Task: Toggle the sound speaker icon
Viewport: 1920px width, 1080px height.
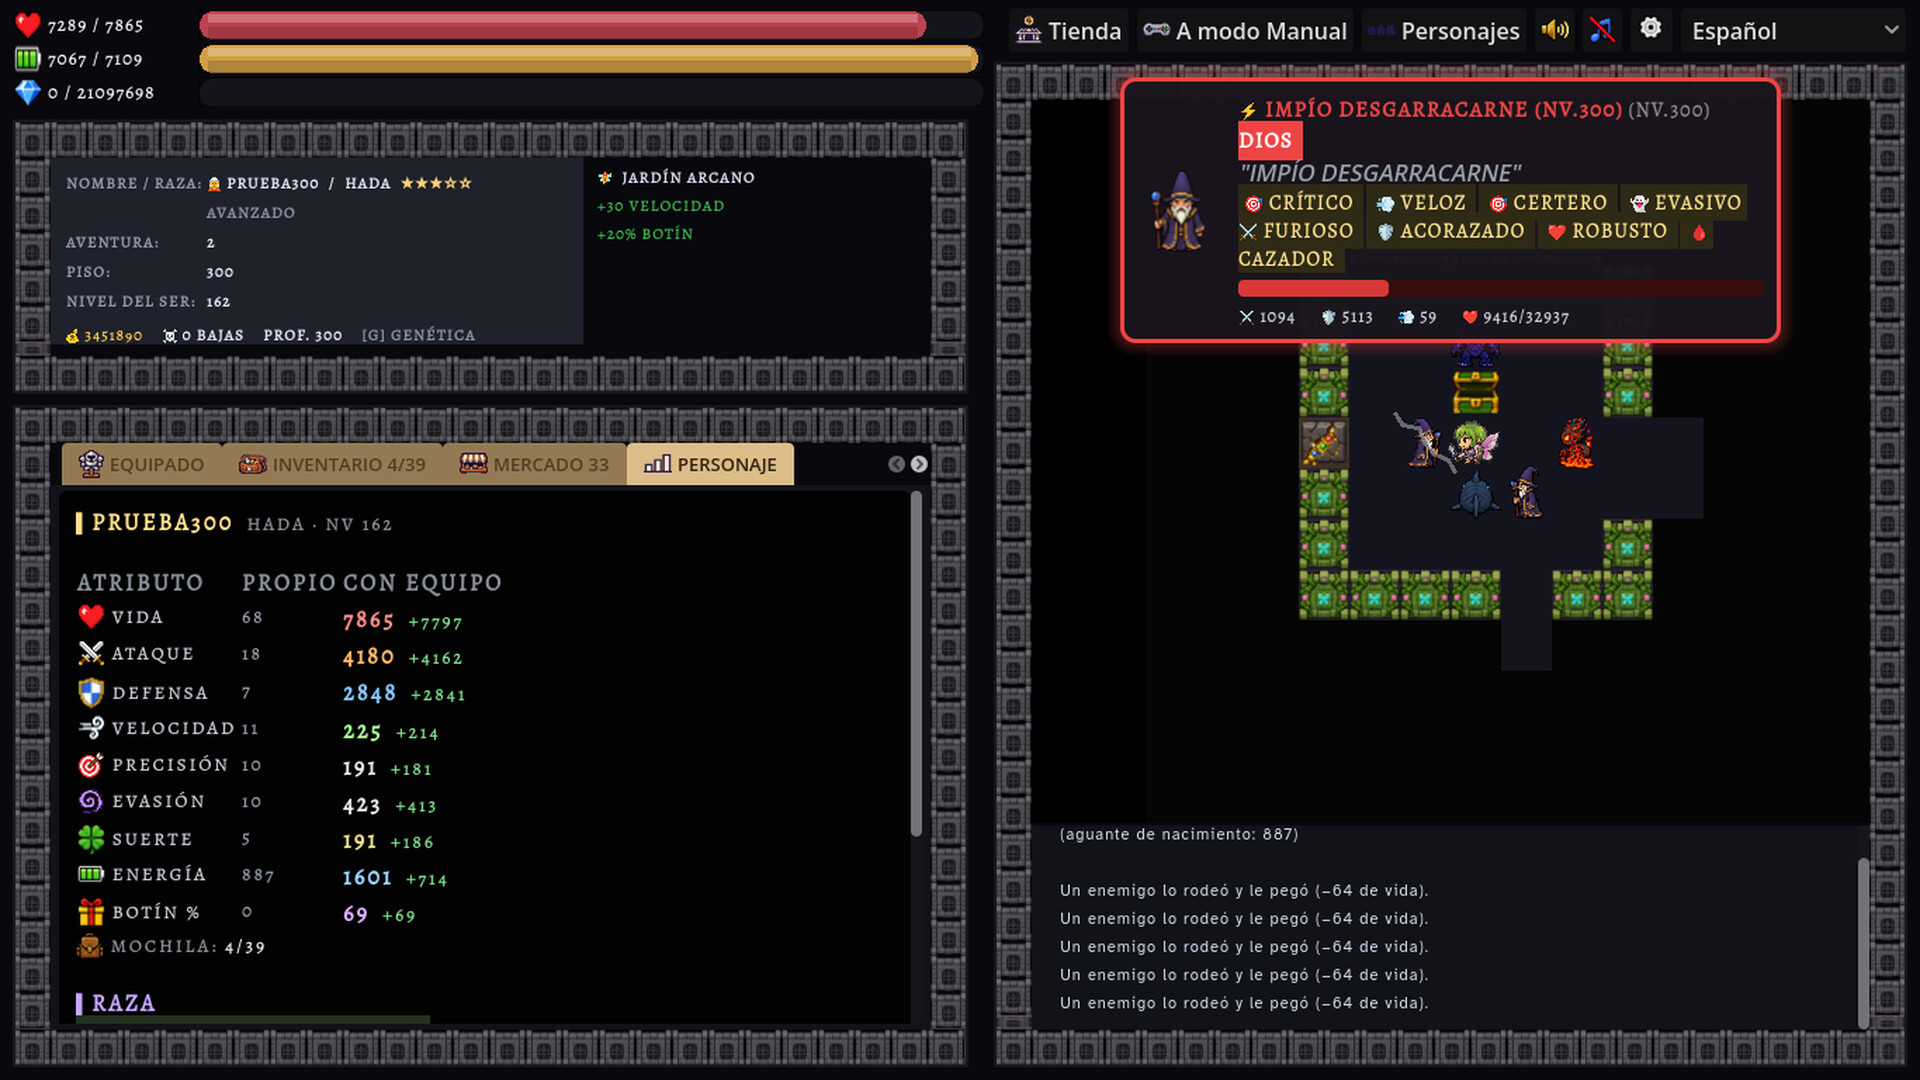Action: coord(1555,30)
